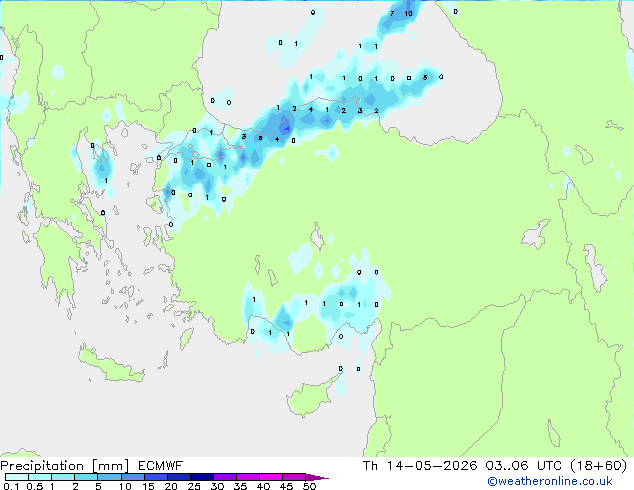The width and height of the screenshot is (634, 490).
Task: Click the 'ECMWF' model label
Action: (x=161, y=466)
